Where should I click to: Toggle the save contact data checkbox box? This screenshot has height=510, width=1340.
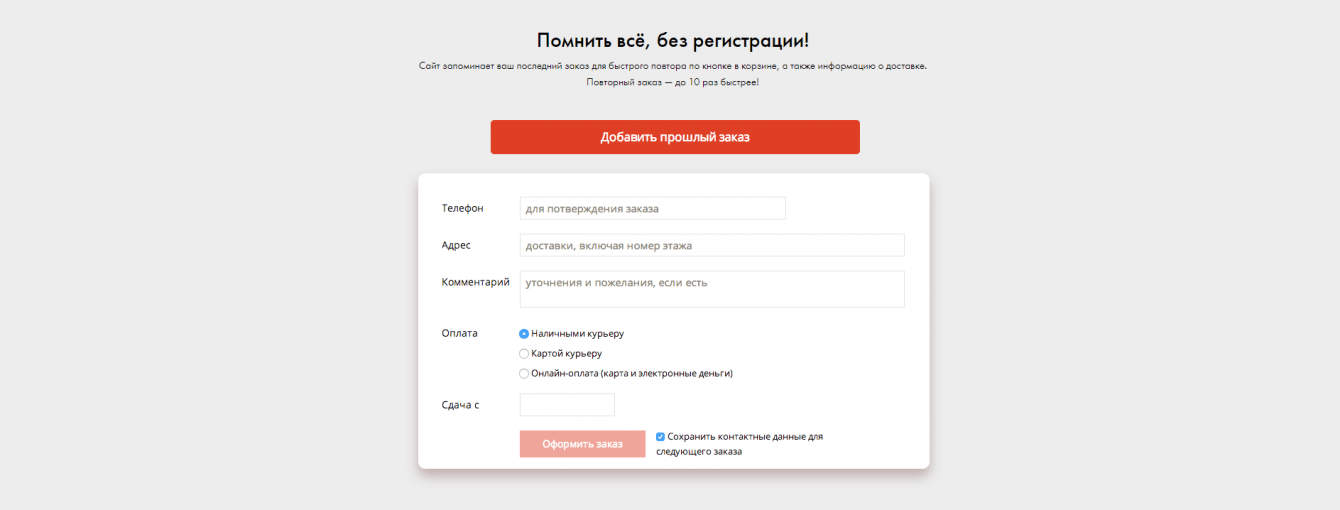coord(660,437)
